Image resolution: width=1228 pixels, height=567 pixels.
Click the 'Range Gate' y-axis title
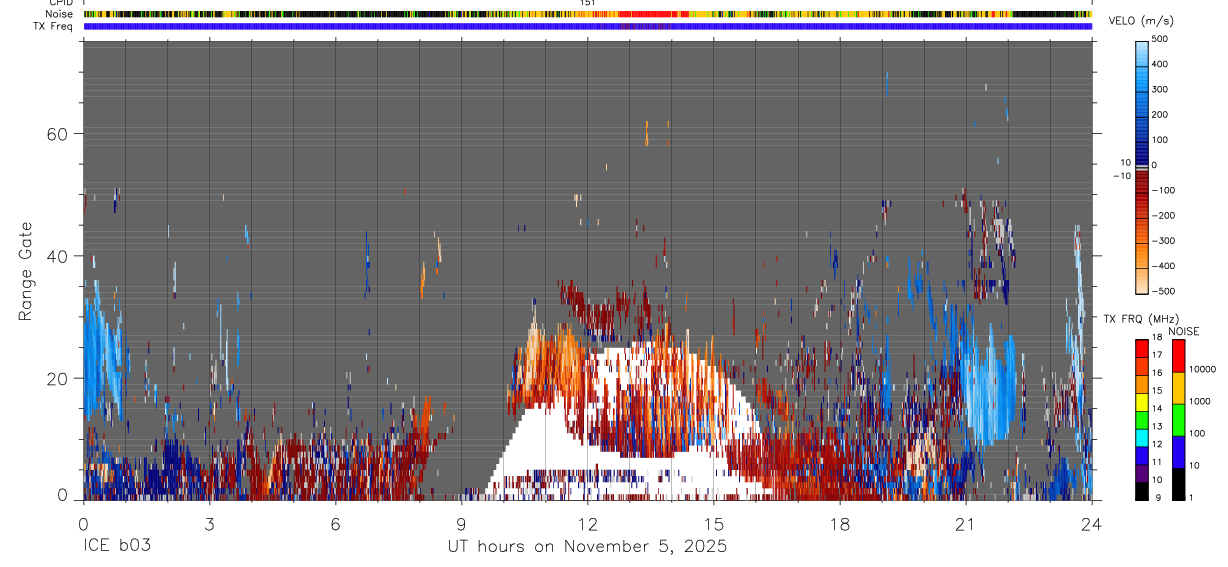click(x=26, y=270)
